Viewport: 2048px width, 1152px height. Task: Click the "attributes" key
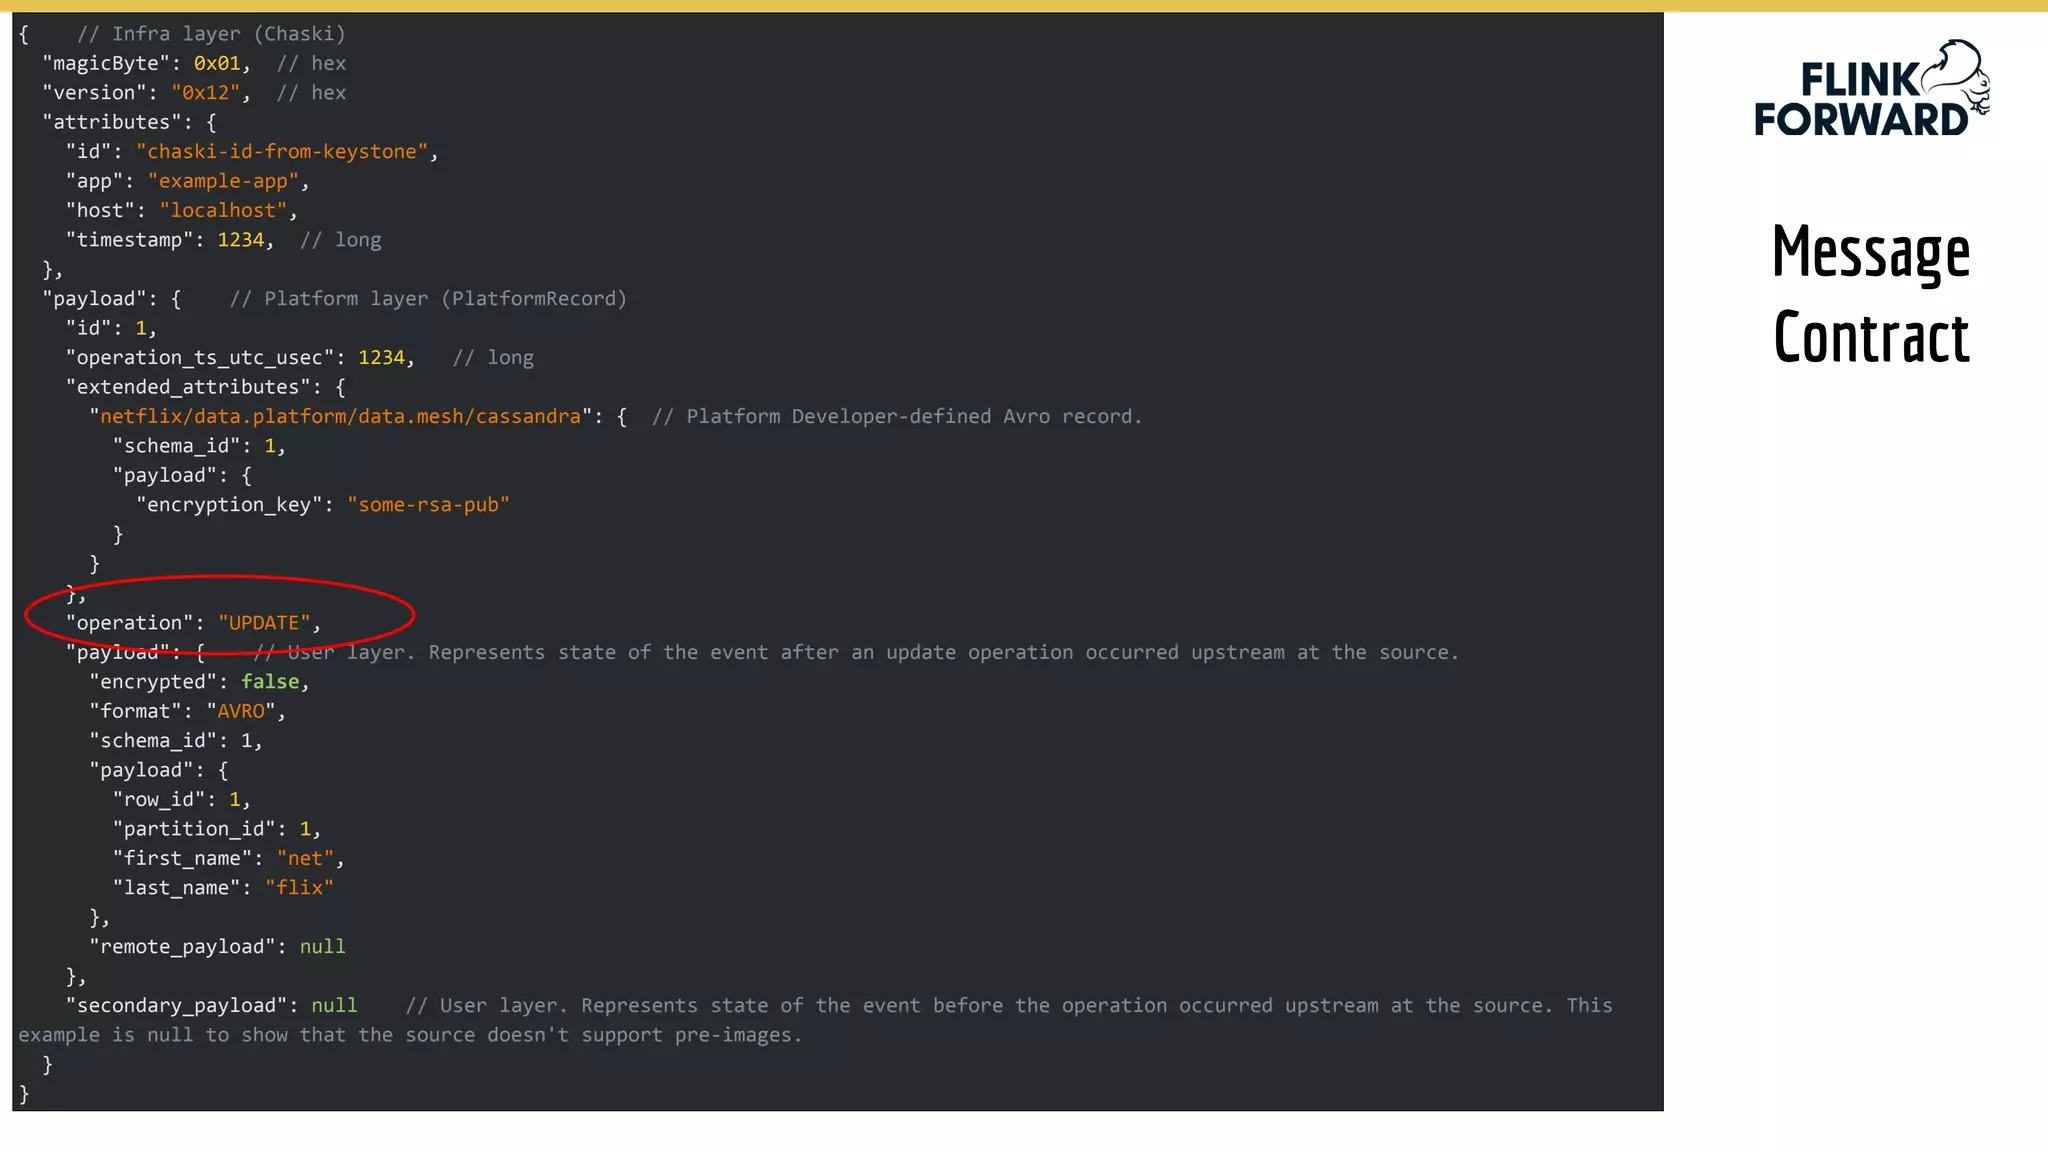coord(112,122)
